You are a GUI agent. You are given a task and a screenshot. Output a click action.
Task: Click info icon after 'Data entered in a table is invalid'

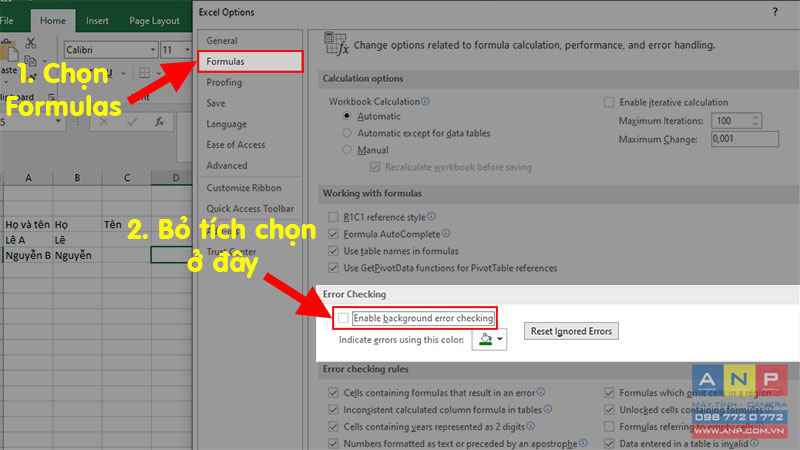[x=754, y=443]
